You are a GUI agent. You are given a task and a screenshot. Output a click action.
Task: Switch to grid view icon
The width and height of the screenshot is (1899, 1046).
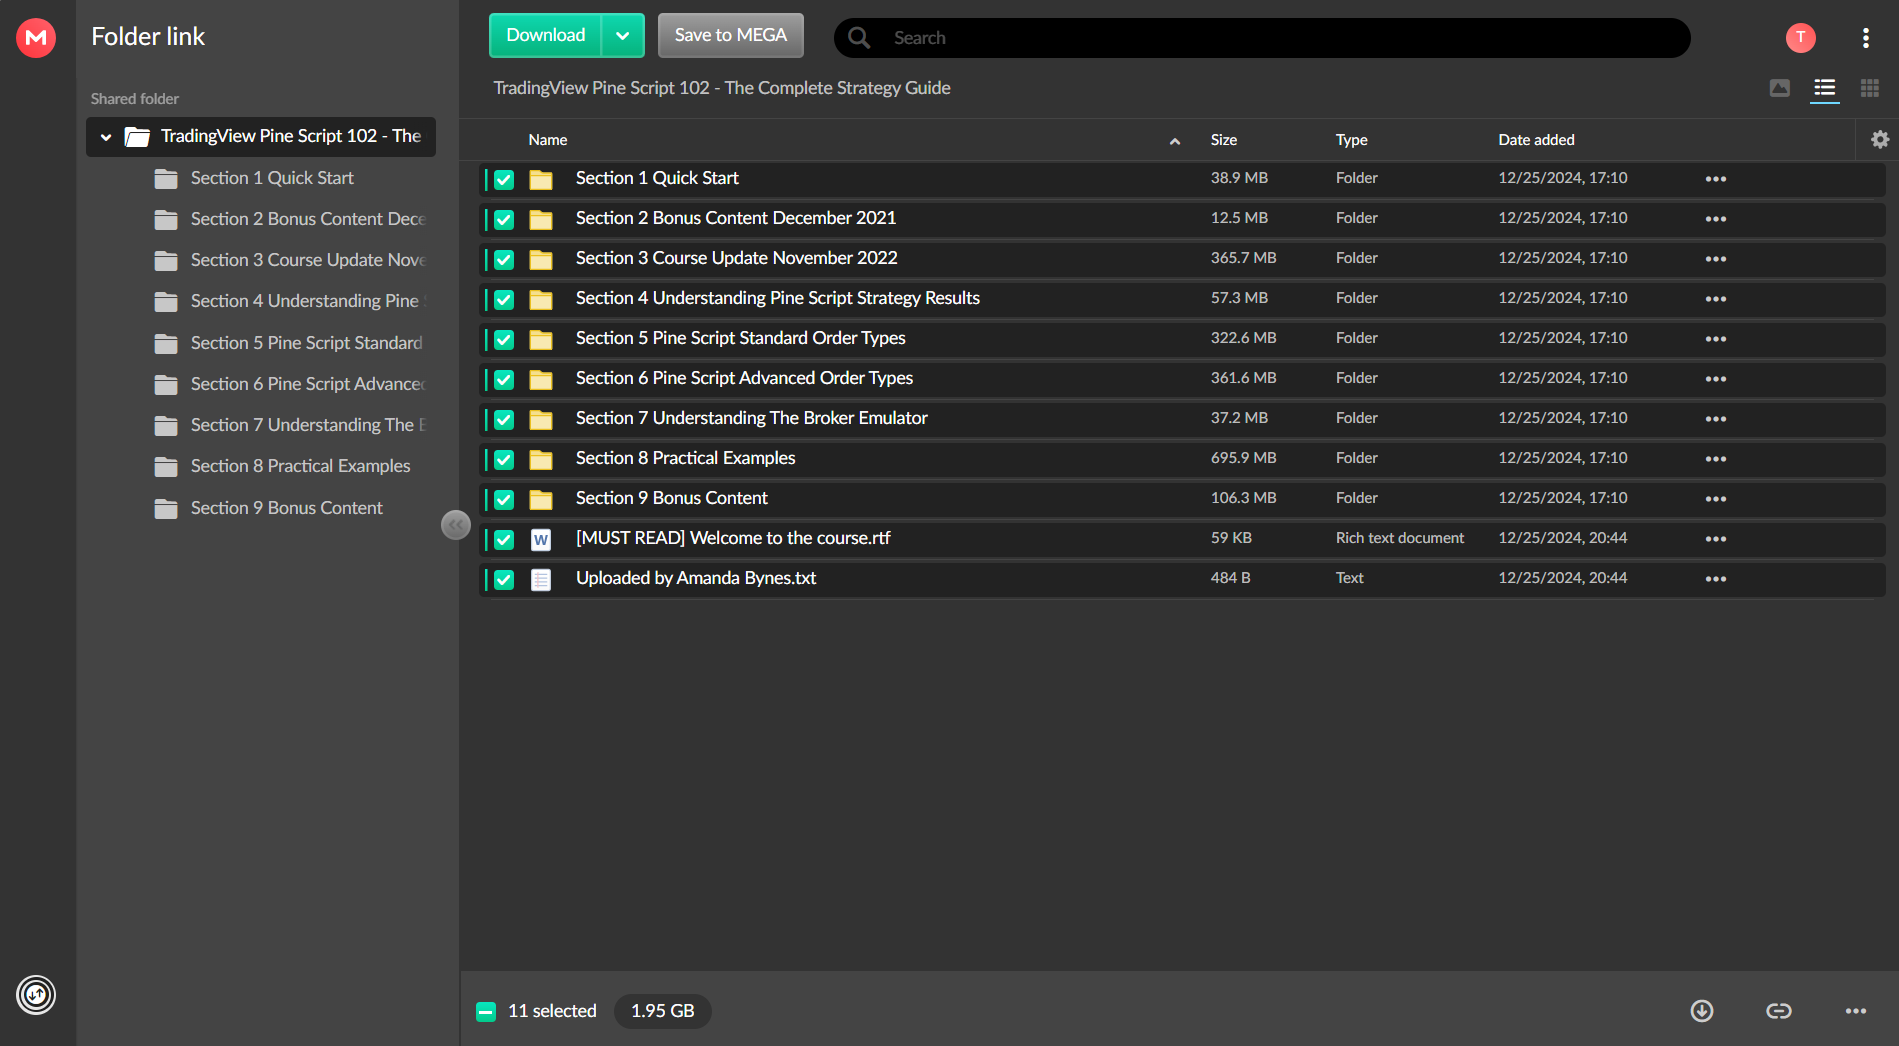1869,88
